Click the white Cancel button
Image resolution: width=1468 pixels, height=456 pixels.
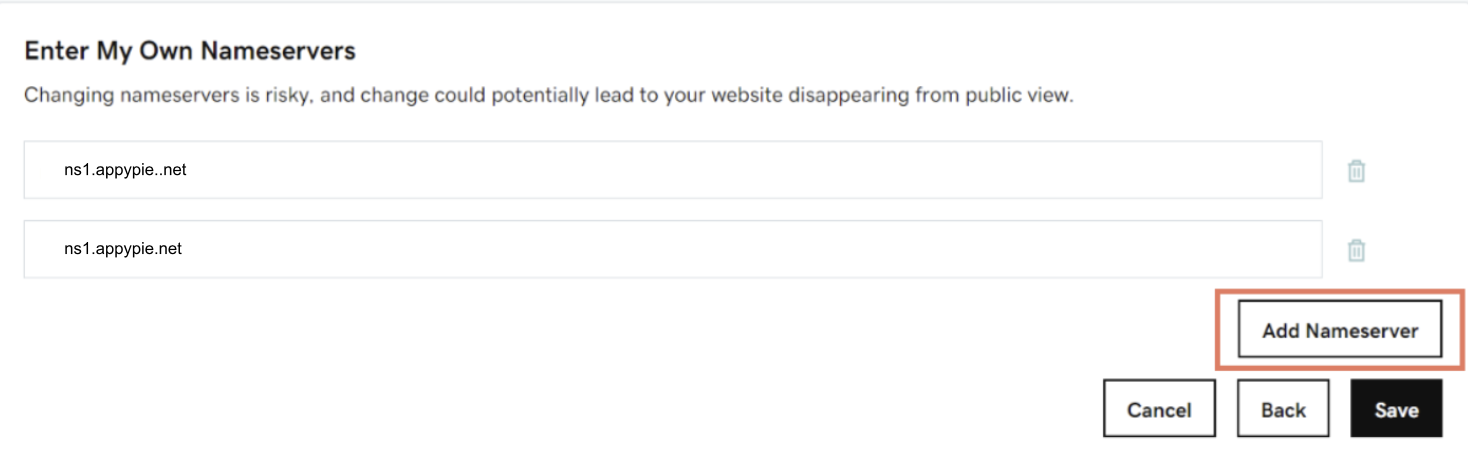tap(1159, 409)
